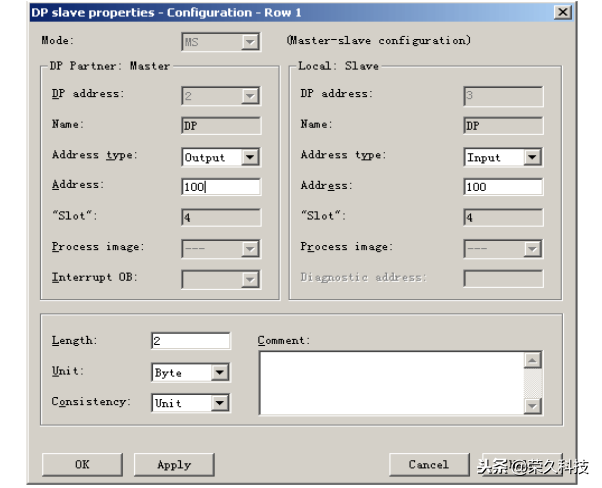This screenshot has width=602, height=488.
Task: Click inside the Comment text area
Action: coord(390,382)
